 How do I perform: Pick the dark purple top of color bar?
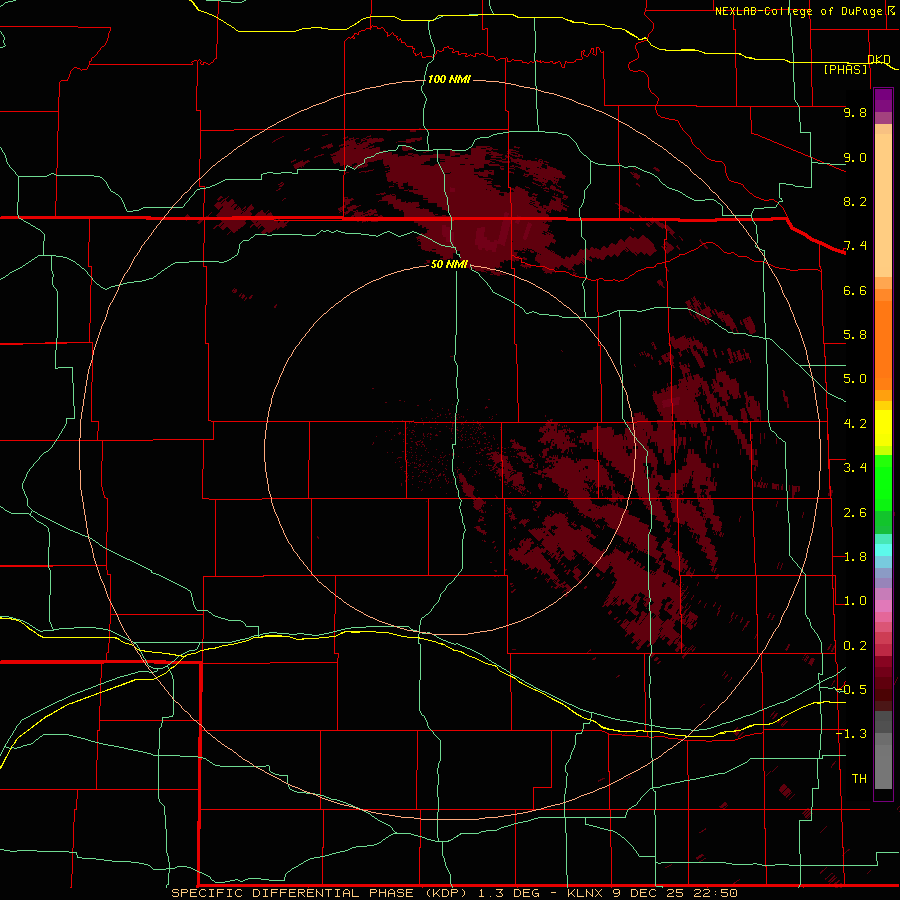coord(883,100)
